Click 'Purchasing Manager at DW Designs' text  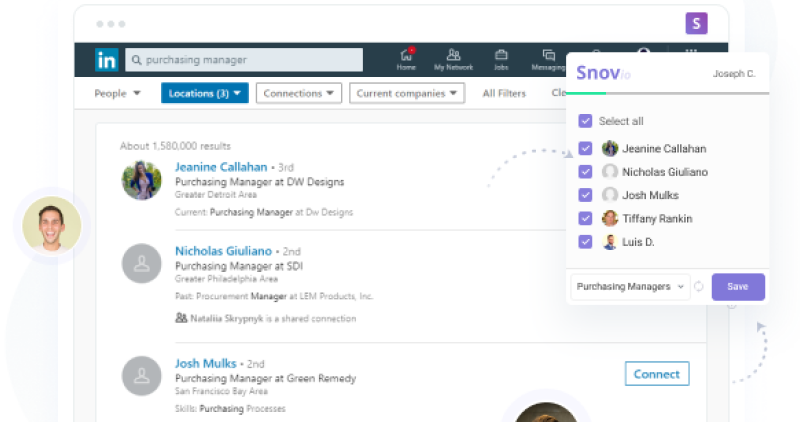coord(260,182)
